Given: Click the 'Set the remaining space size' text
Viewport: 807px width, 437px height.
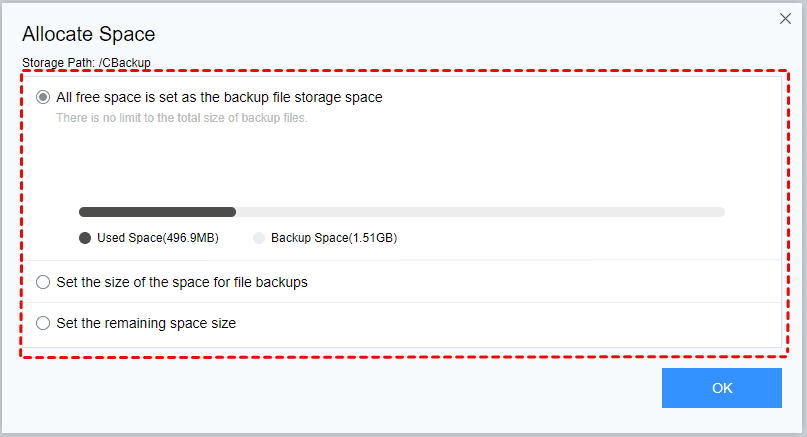Looking at the screenshot, I should click(x=146, y=323).
